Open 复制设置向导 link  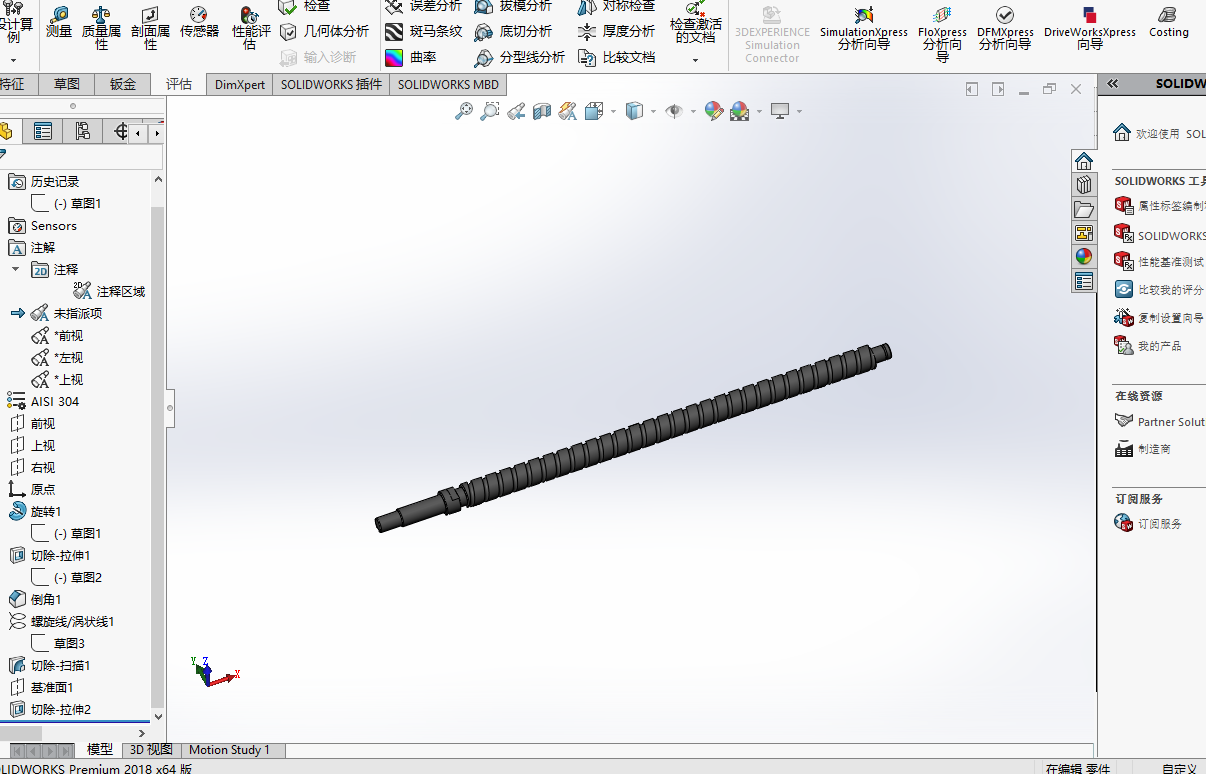(x=1160, y=318)
